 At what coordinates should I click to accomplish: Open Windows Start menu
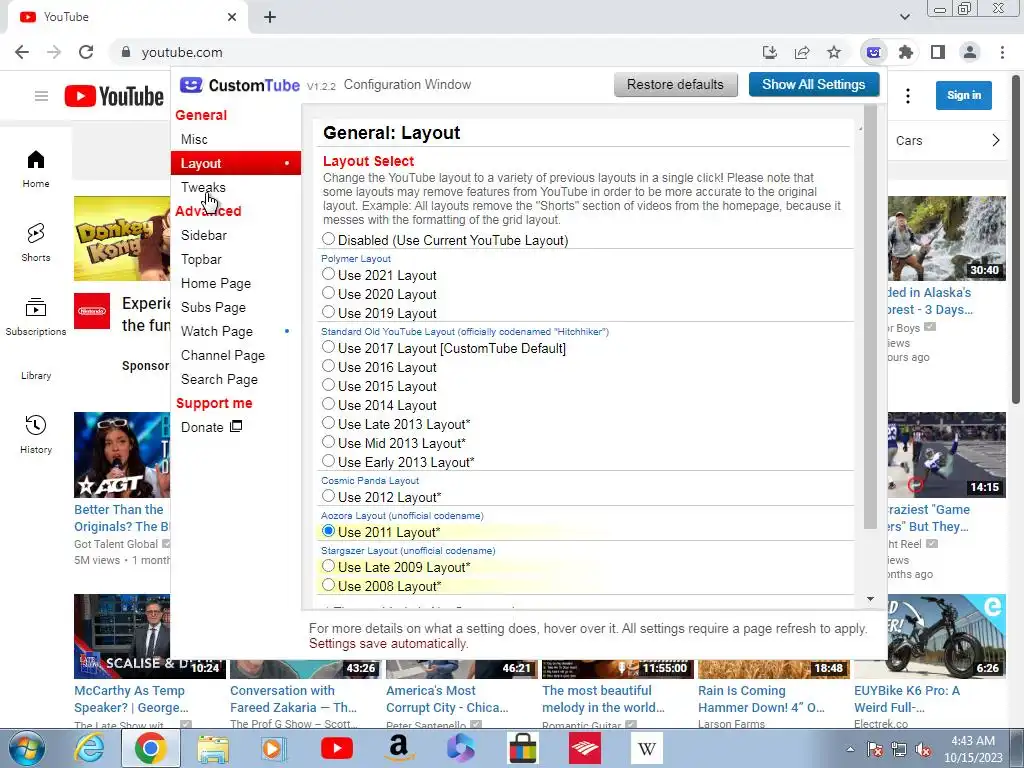(x=26, y=748)
